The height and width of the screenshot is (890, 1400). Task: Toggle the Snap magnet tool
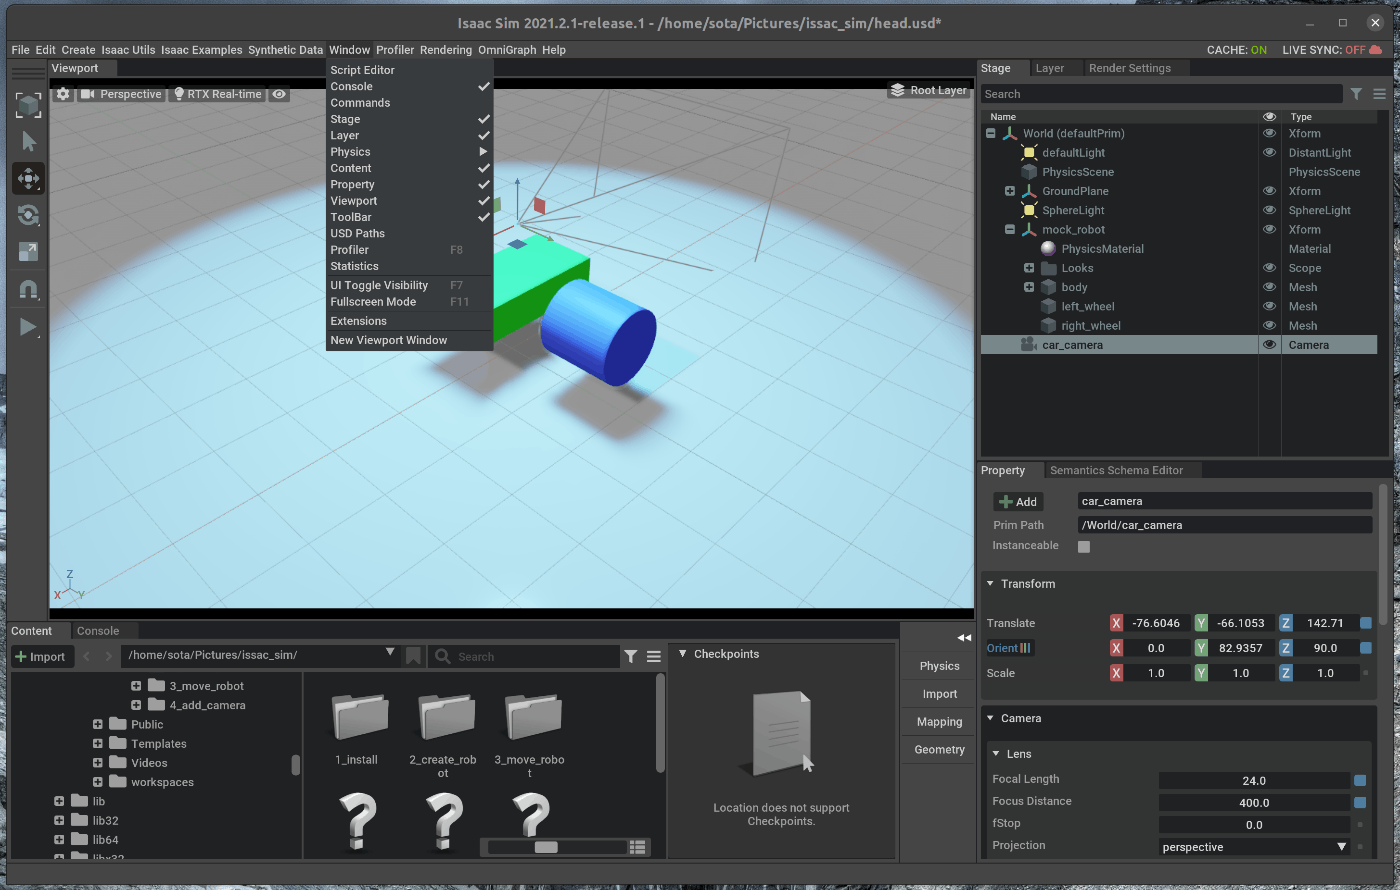[x=28, y=289]
